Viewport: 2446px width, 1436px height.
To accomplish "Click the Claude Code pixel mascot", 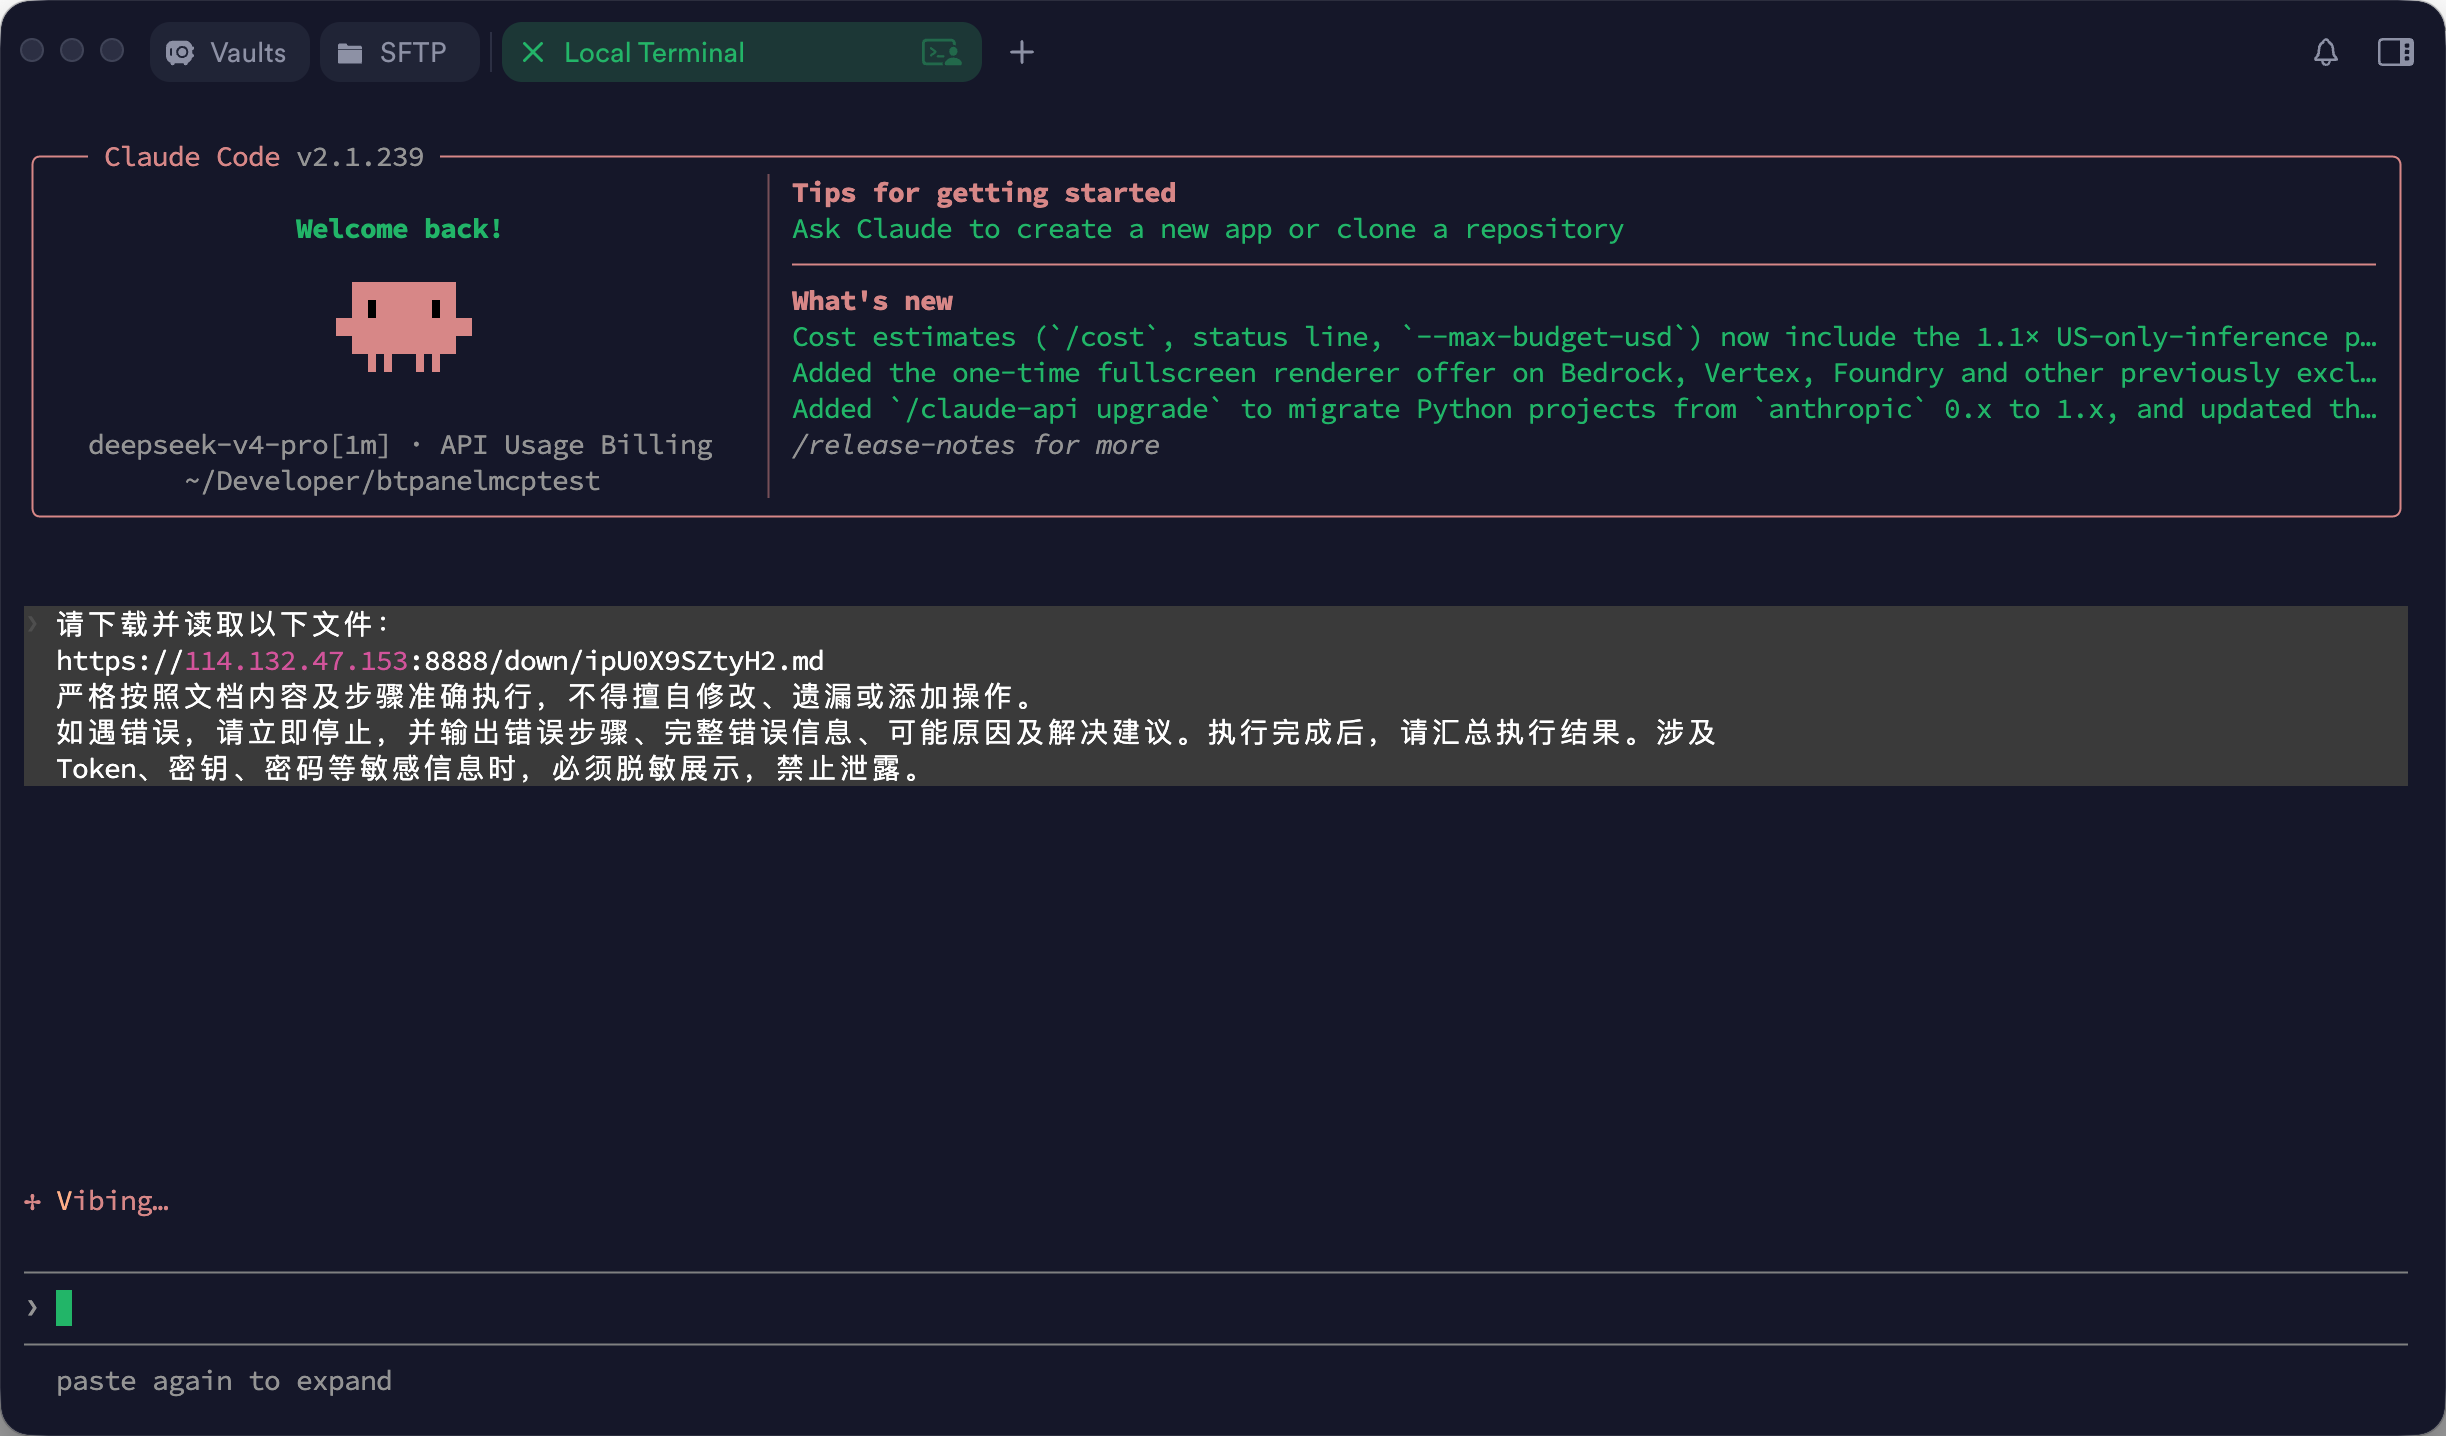I will point(404,326).
